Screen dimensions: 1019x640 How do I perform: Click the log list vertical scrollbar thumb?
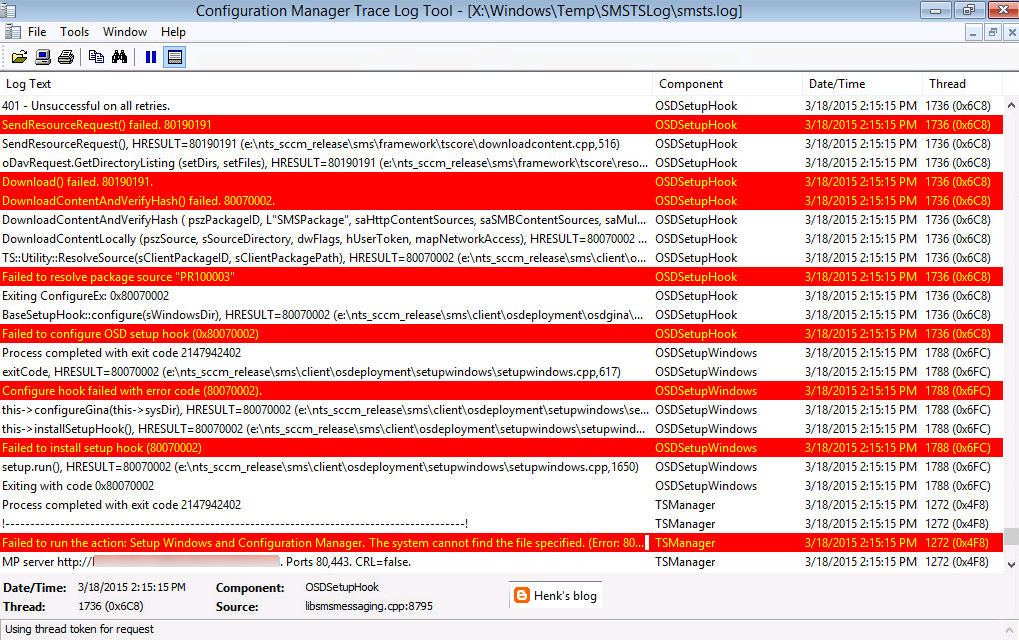coord(1011,537)
